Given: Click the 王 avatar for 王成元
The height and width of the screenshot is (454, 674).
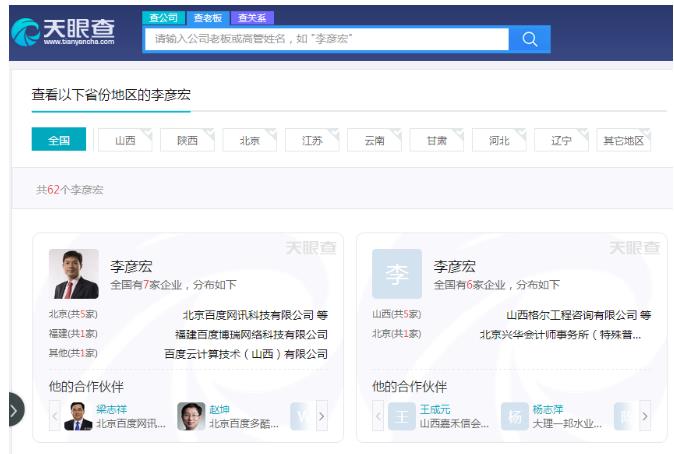Looking at the screenshot, I should [402, 416].
